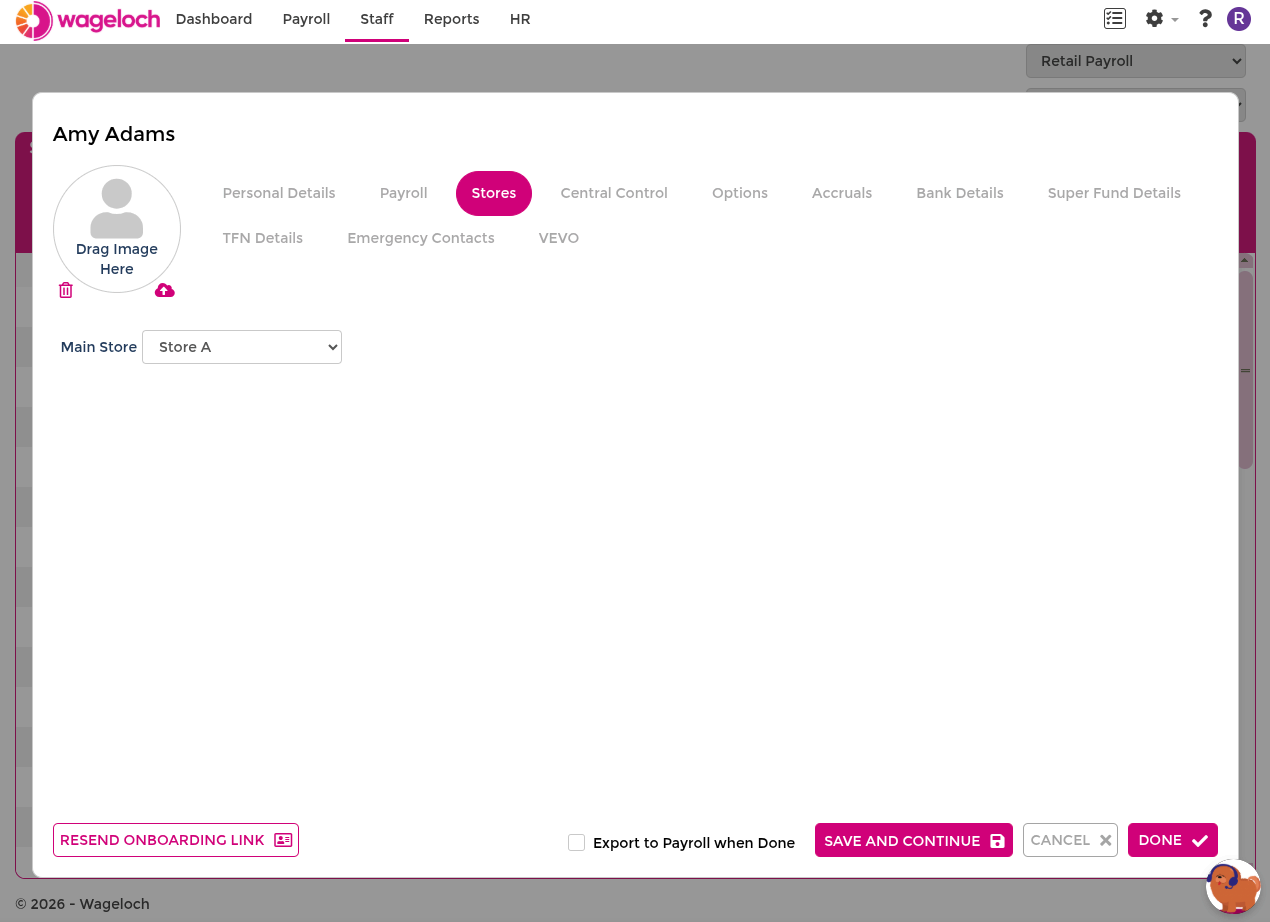
Task: Tick Export to Payroll when Done
Action: click(576, 843)
